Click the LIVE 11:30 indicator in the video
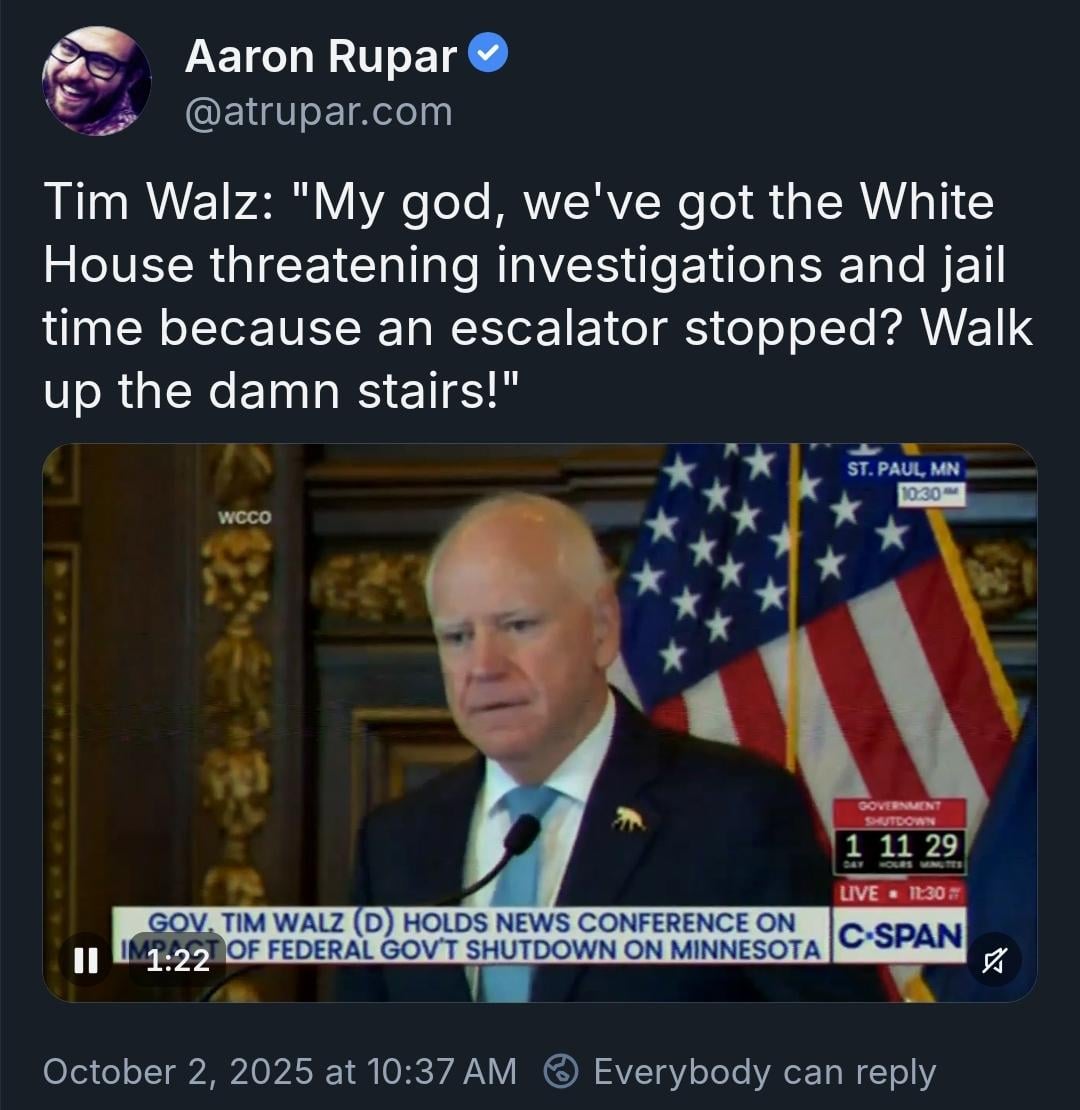Image resolution: width=1080 pixels, height=1110 pixels. click(x=900, y=893)
